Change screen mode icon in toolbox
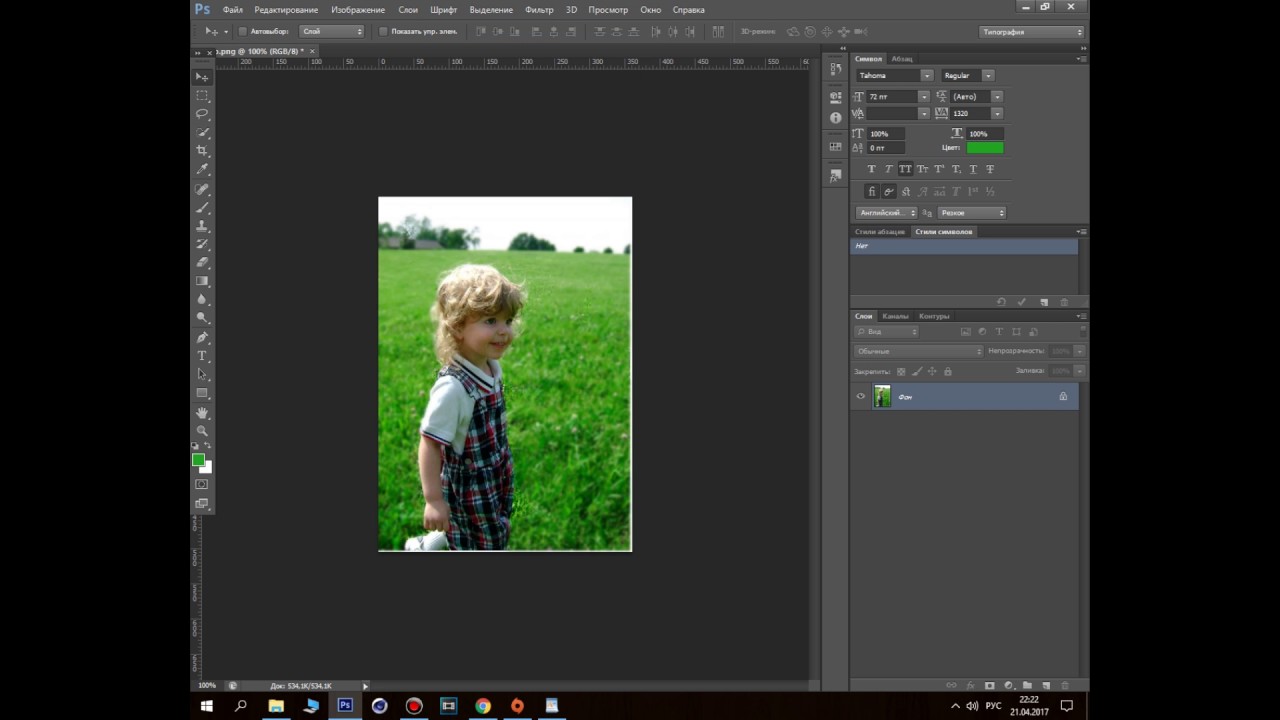1280x720 pixels. click(x=202, y=503)
